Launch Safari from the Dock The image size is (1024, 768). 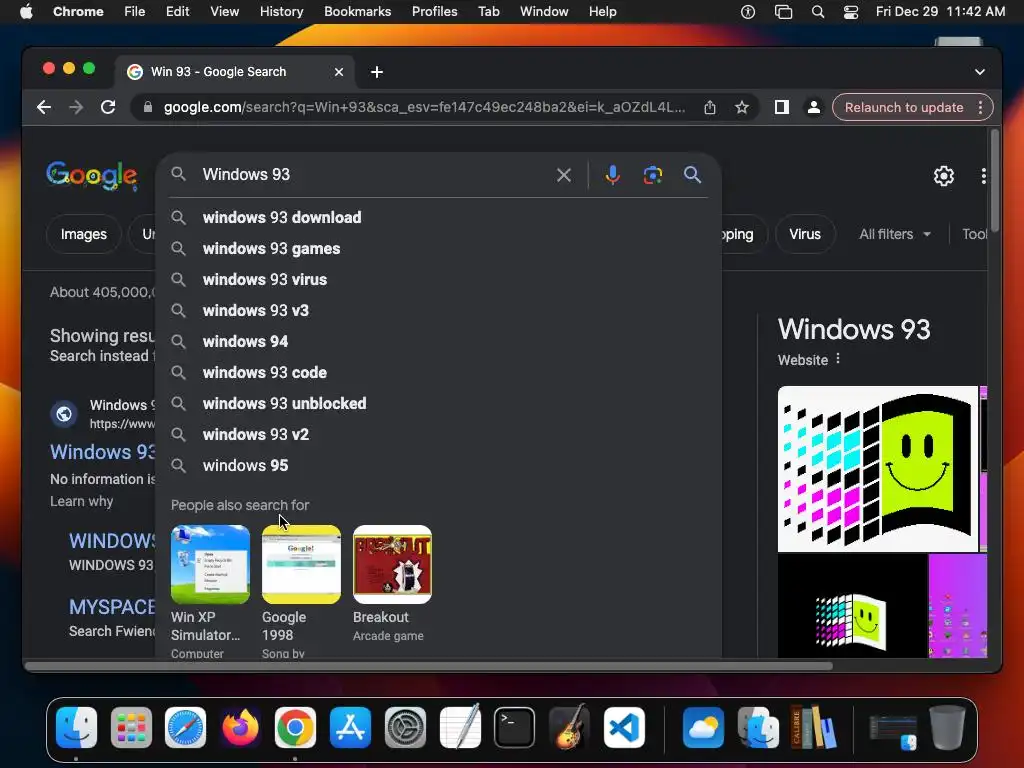185,728
